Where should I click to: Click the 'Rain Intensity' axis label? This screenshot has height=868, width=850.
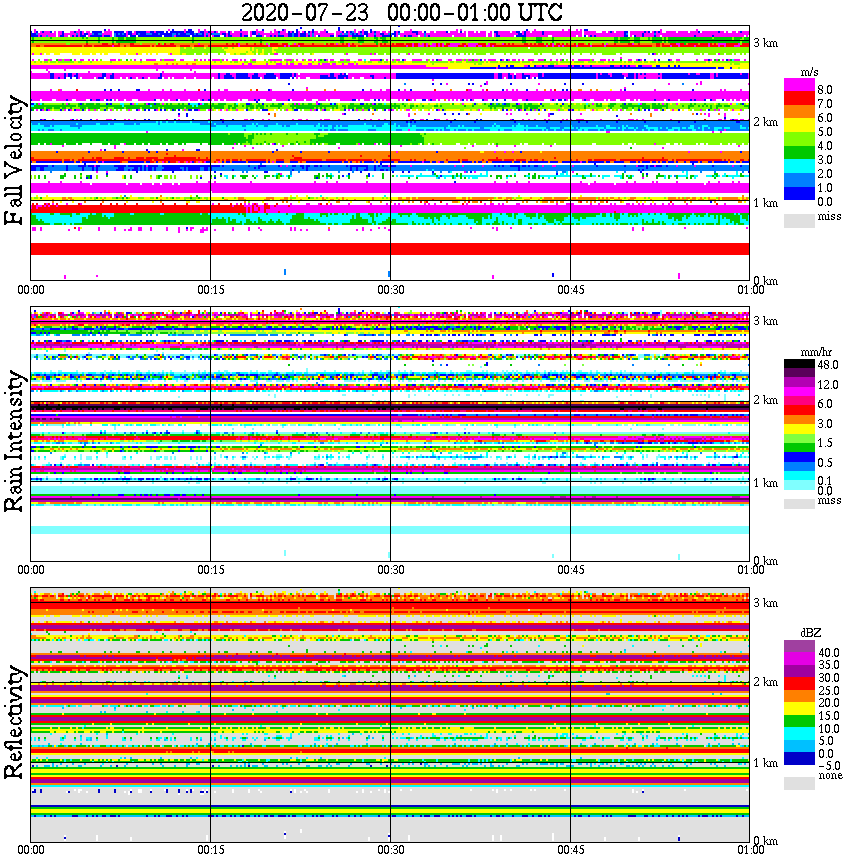pyautogui.click(x=15, y=441)
